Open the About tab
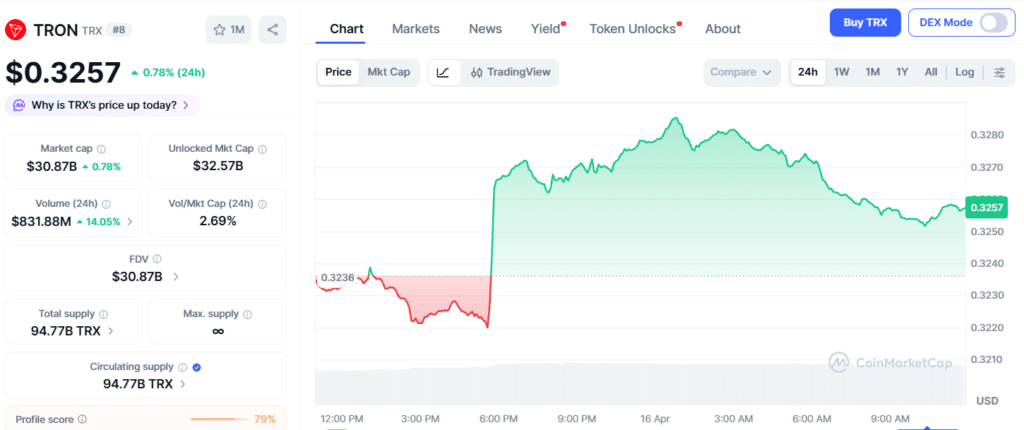This screenshot has width=1024, height=430. 723,29
